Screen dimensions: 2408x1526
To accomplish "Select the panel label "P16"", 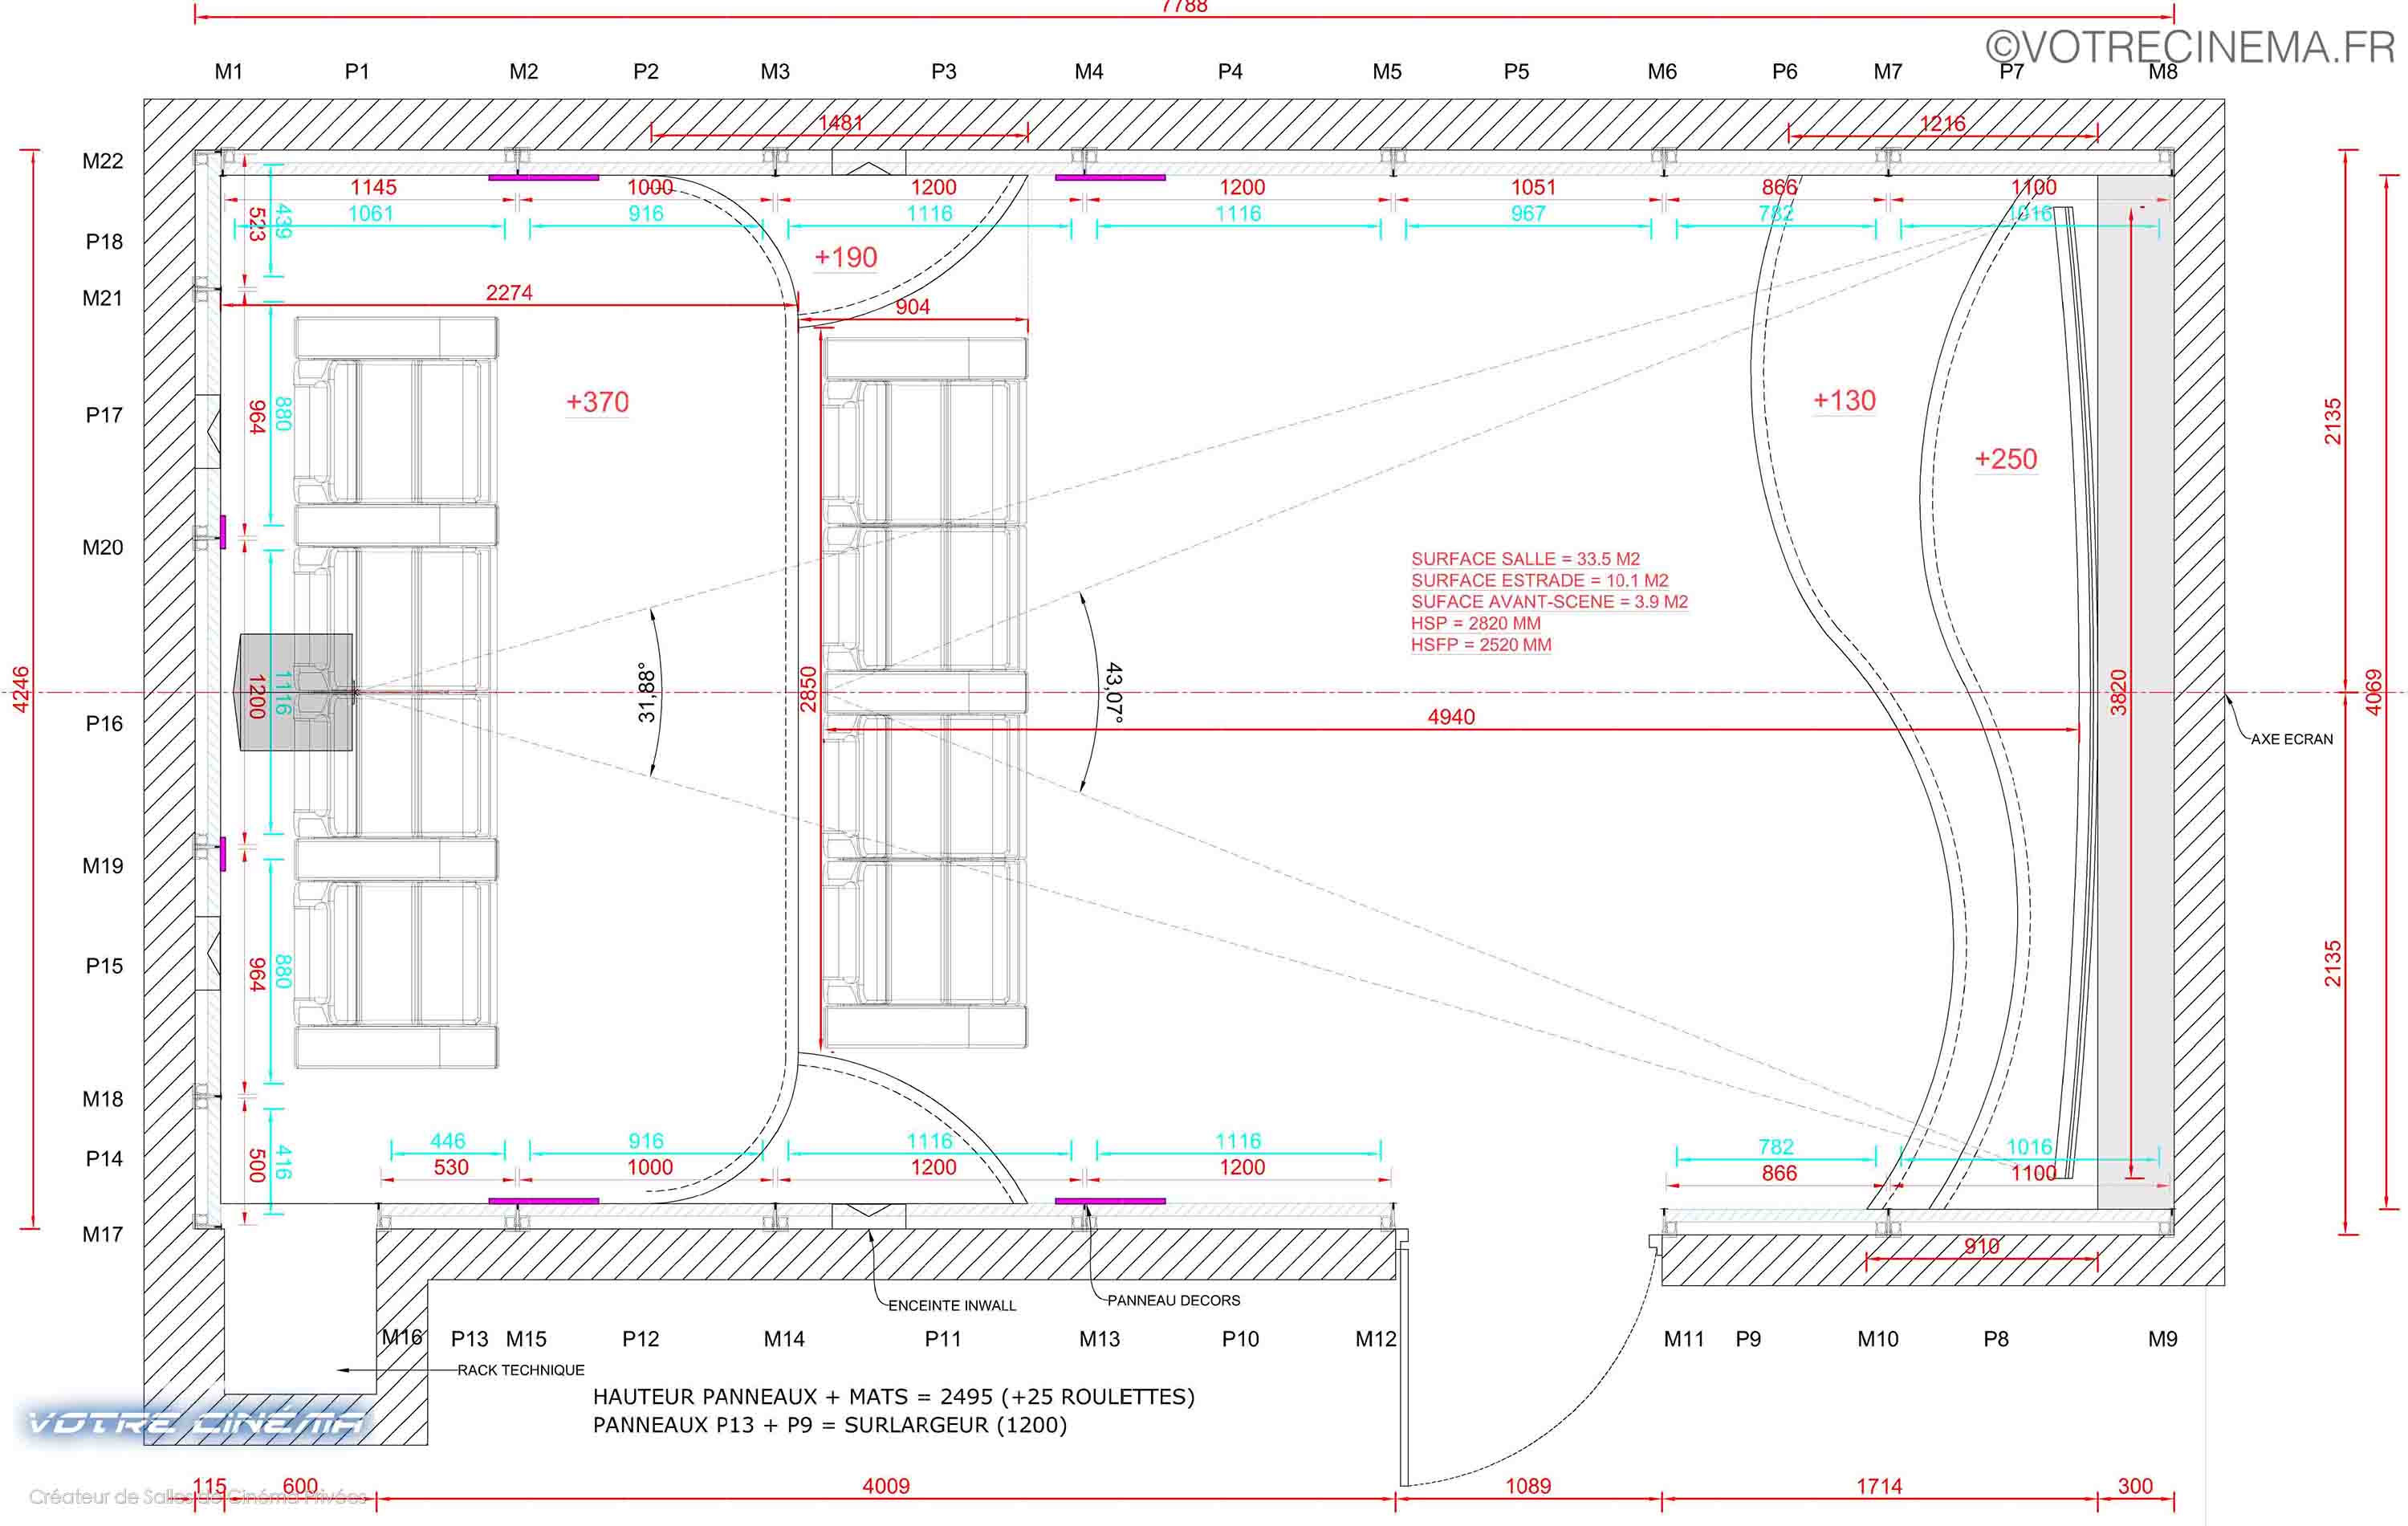I will tap(104, 723).
